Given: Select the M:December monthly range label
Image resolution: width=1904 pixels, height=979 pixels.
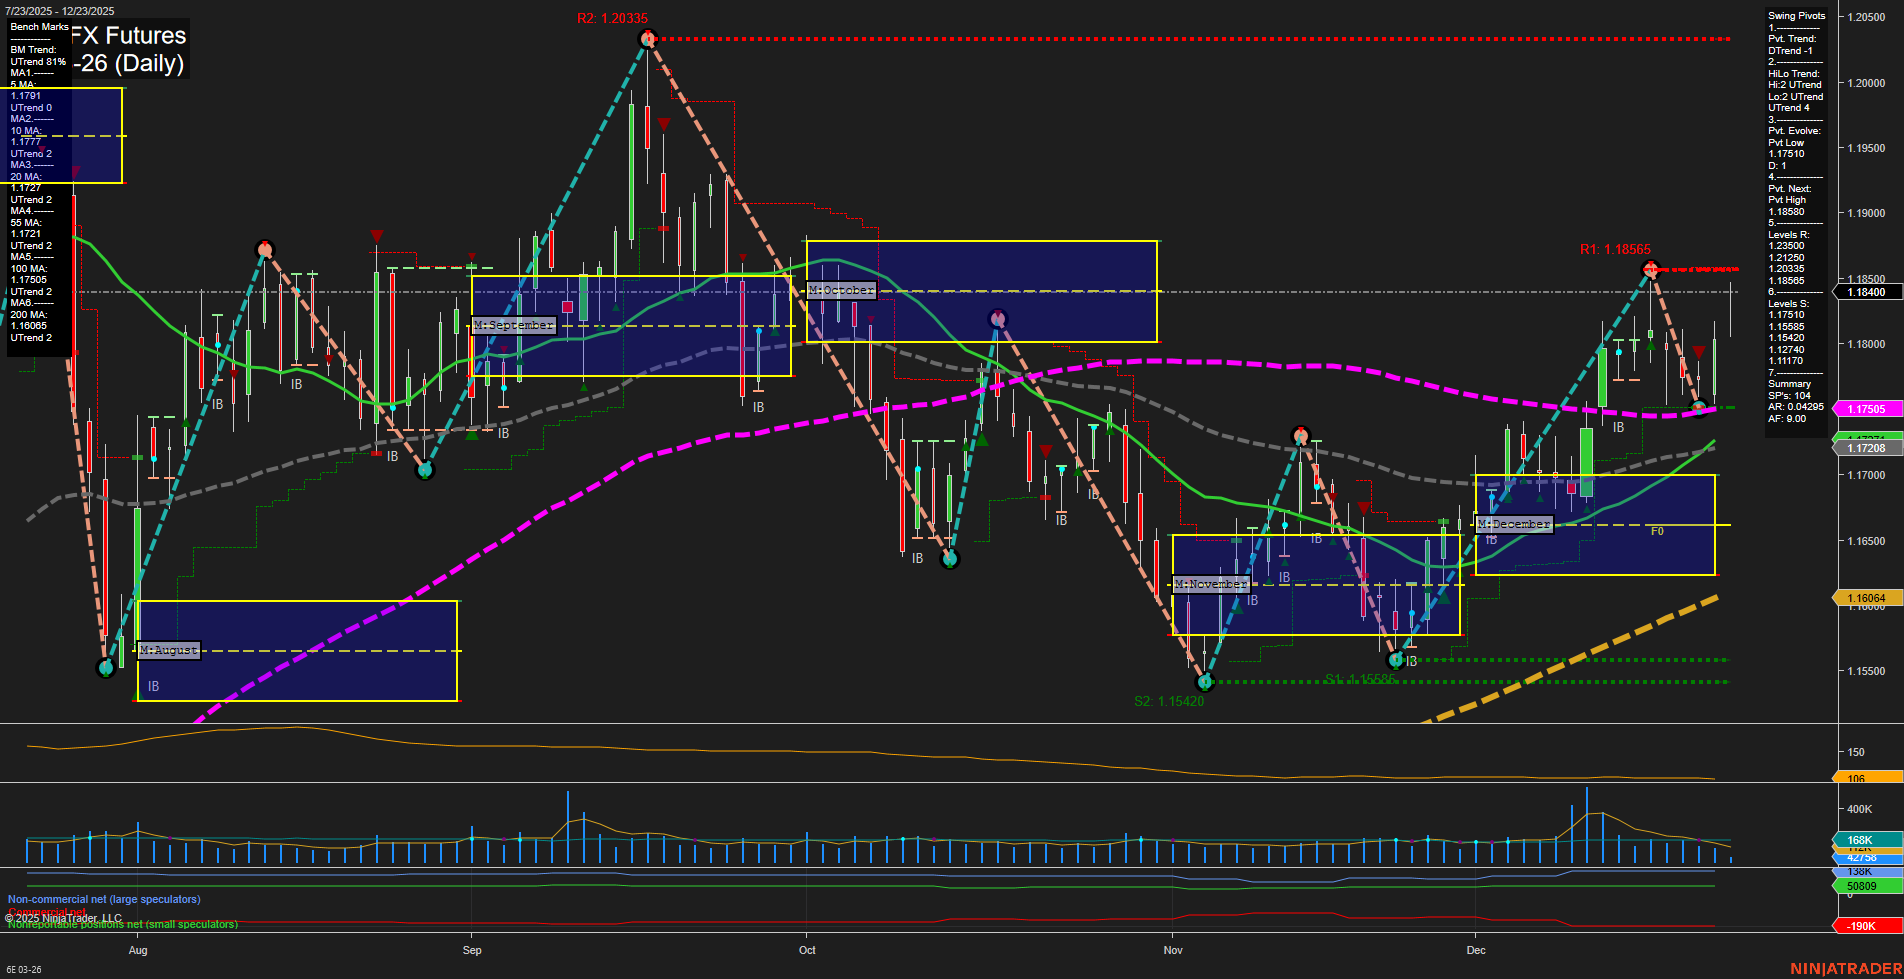Looking at the screenshot, I should point(1515,523).
